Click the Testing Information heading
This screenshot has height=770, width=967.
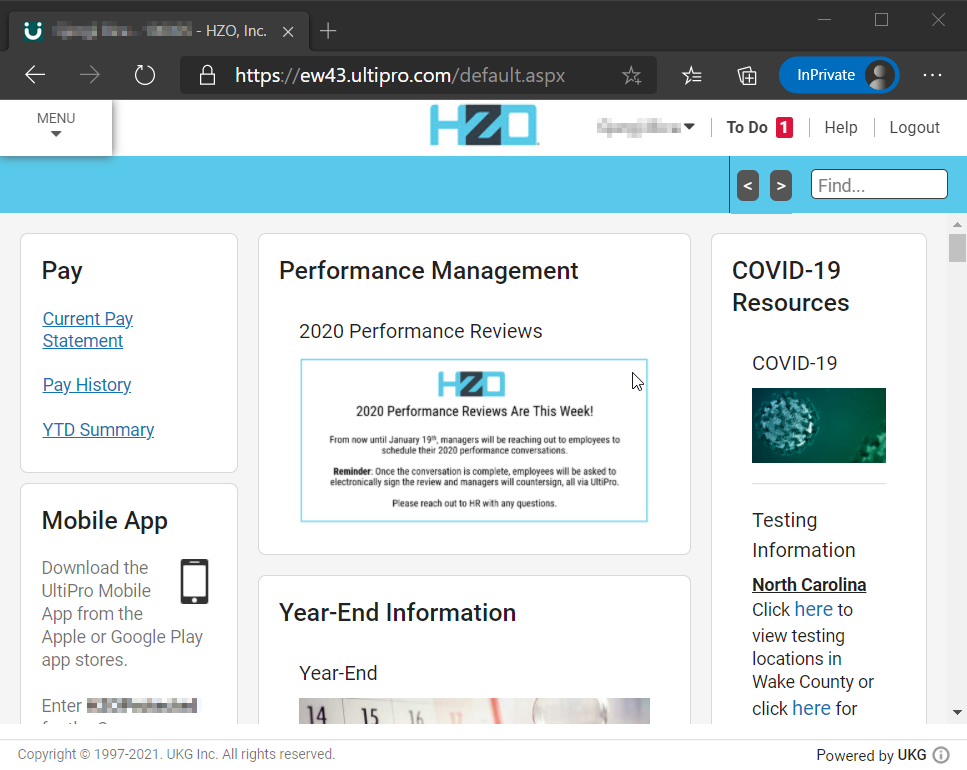coord(804,534)
